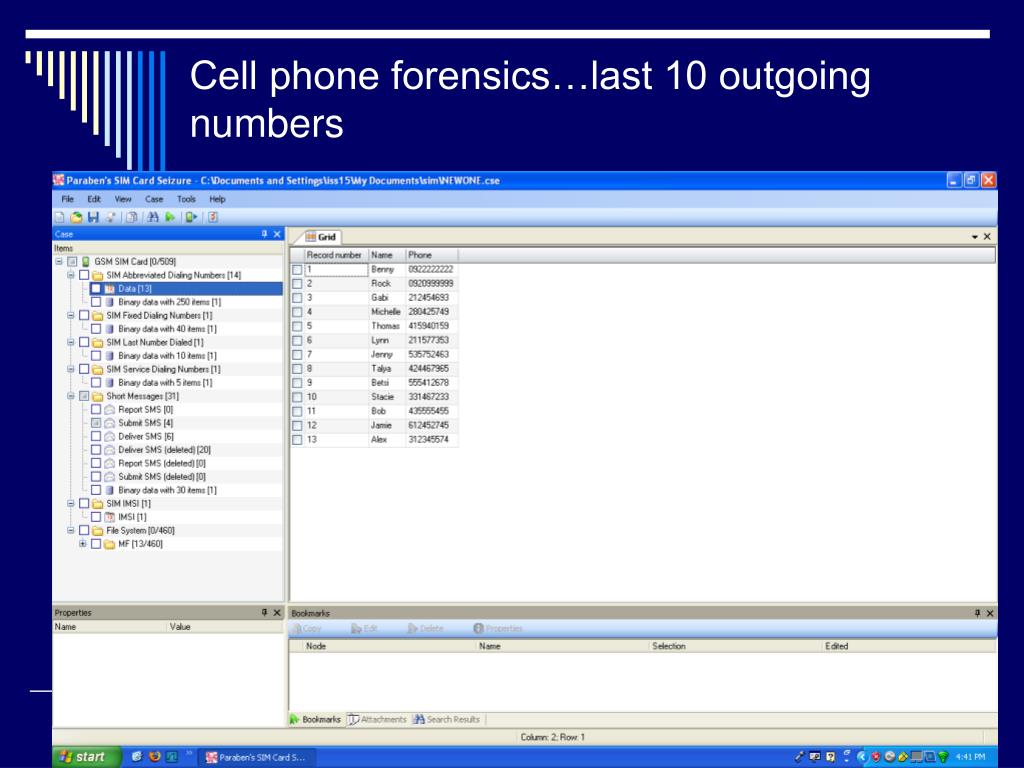The width and height of the screenshot is (1024, 768).
Task: Collapse the GSM SIM Card root node
Action: pyautogui.click(x=59, y=261)
